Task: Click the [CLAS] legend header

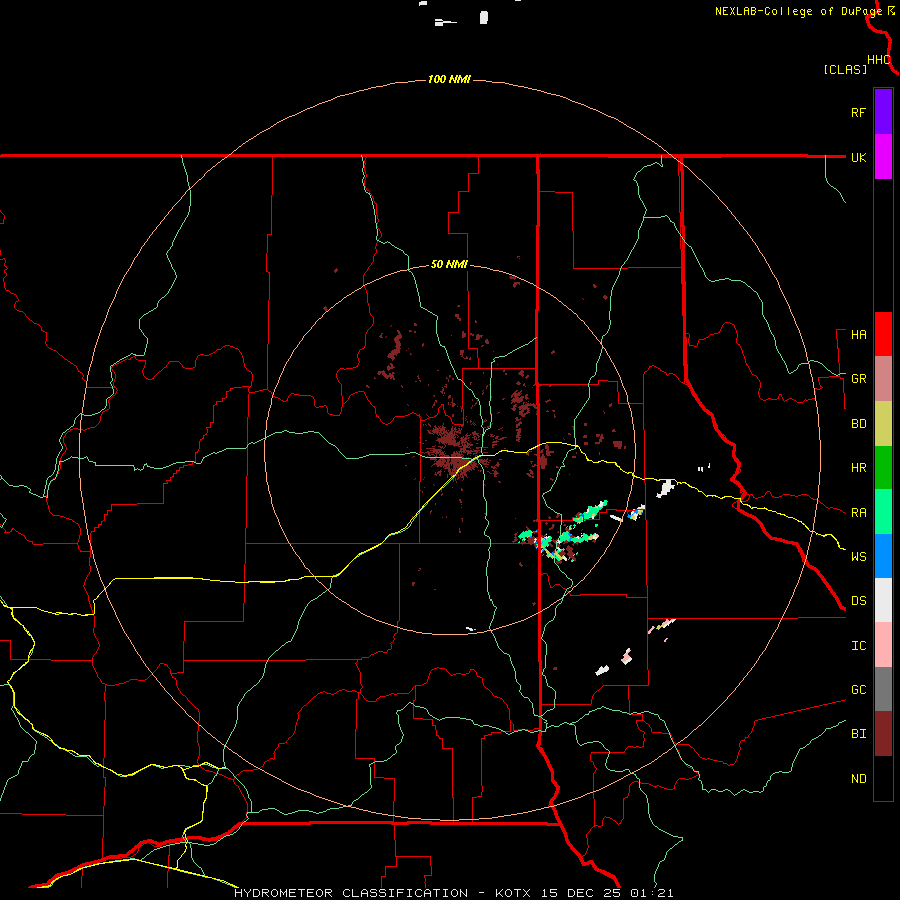Action: pos(845,70)
